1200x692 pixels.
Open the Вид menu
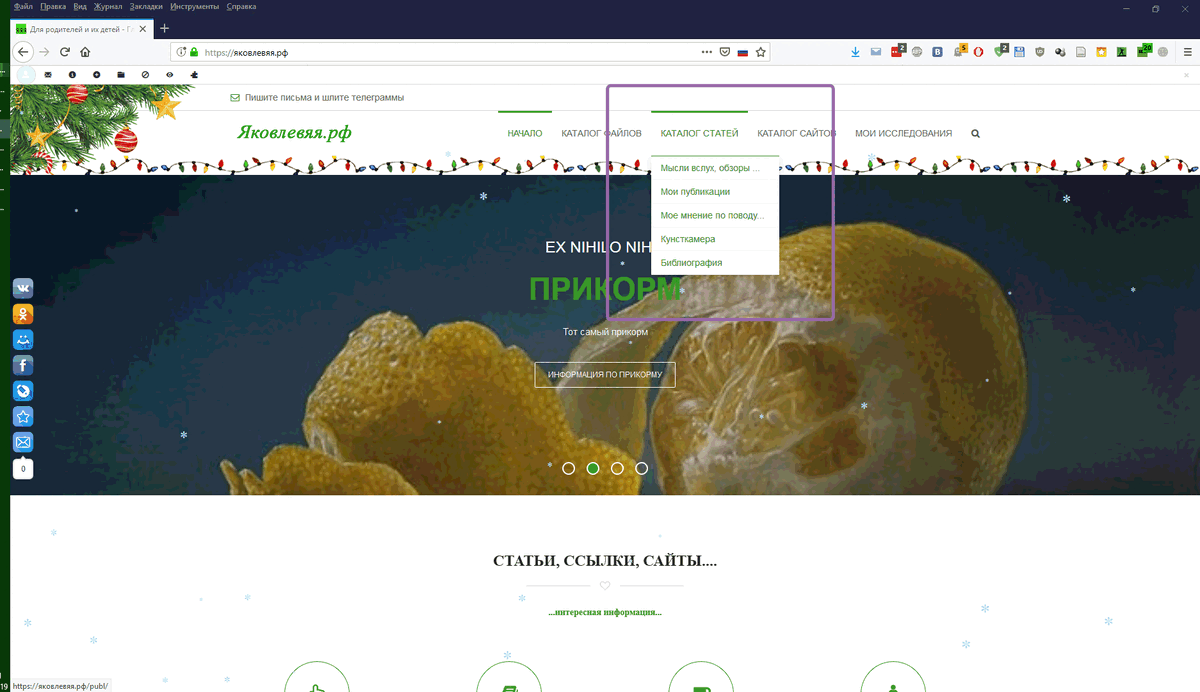(x=80, y=7)
